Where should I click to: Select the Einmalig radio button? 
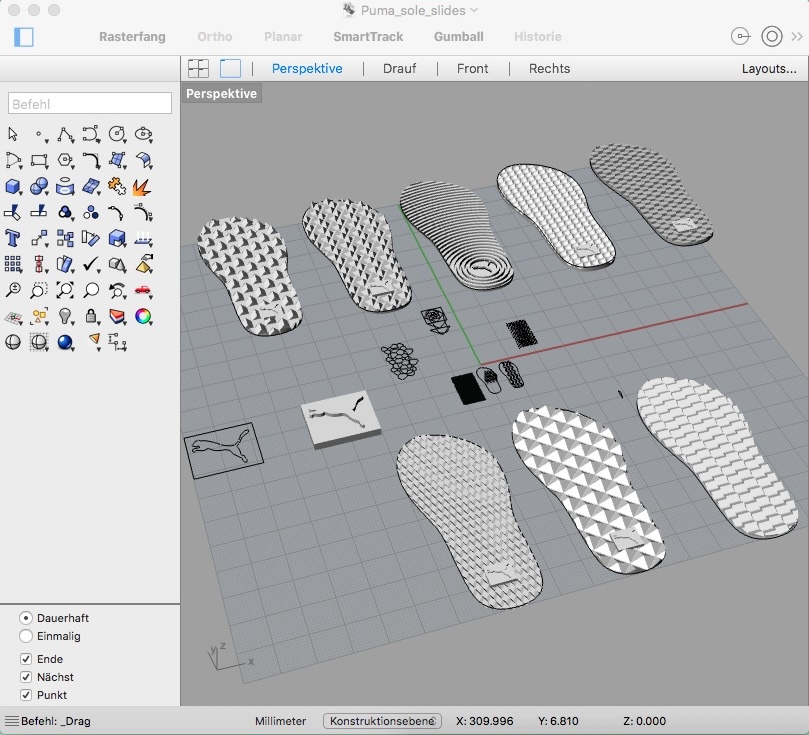(26, 636)
